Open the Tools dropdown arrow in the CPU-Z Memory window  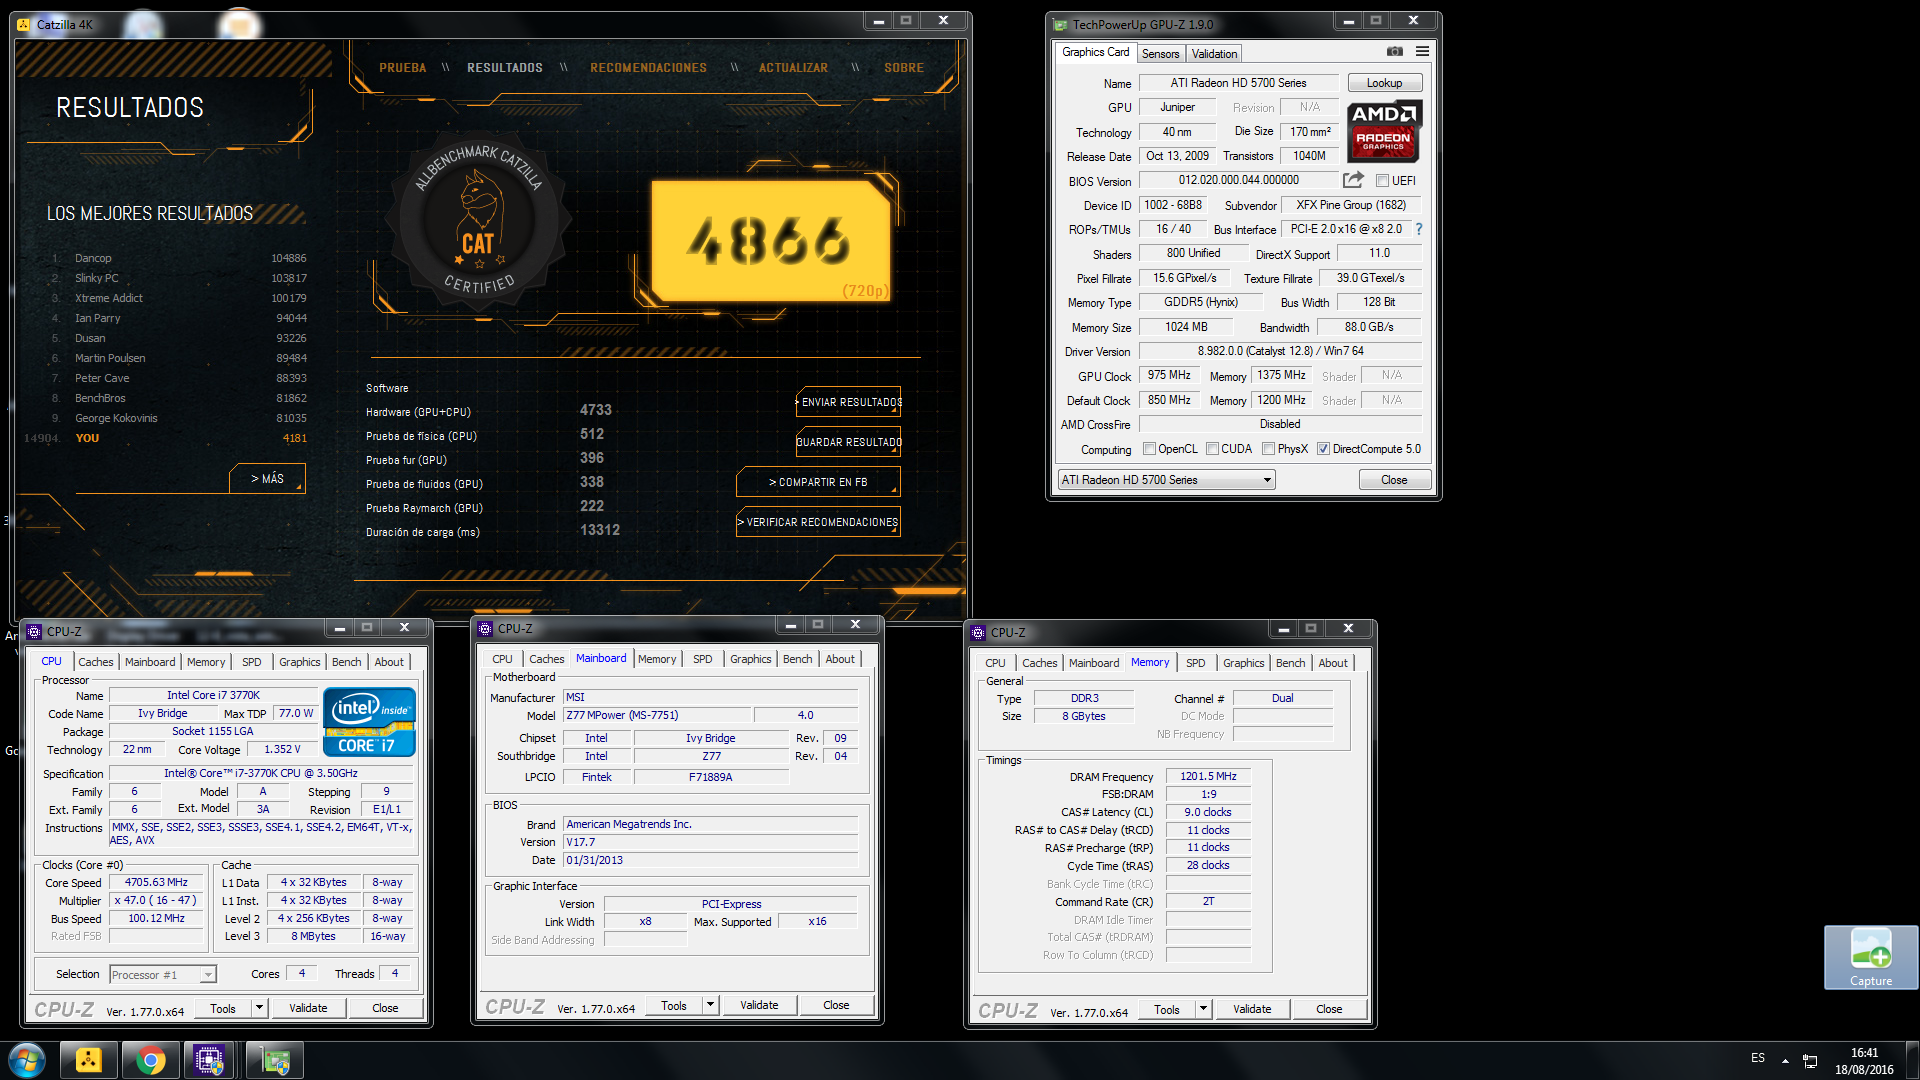click(x=1203, y=1009)
